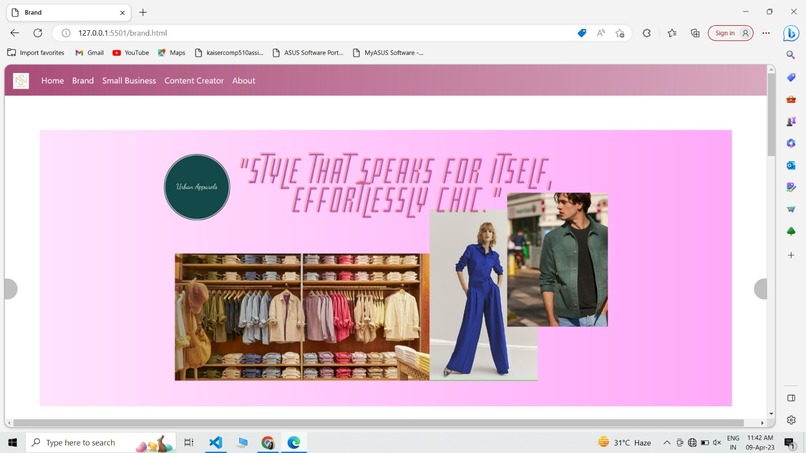Open the kaisercomp510assi bookmark

click(229, 52)
